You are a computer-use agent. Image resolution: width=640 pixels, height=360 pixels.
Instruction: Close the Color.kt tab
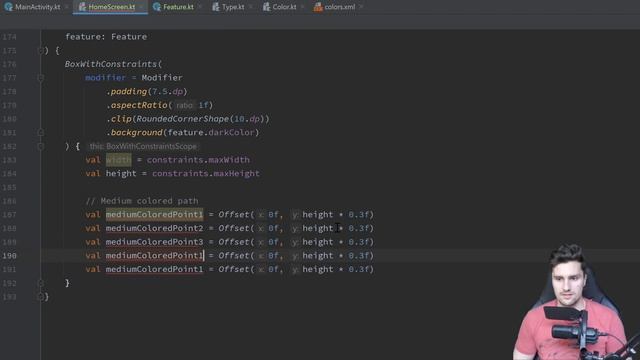pos(302,7)
